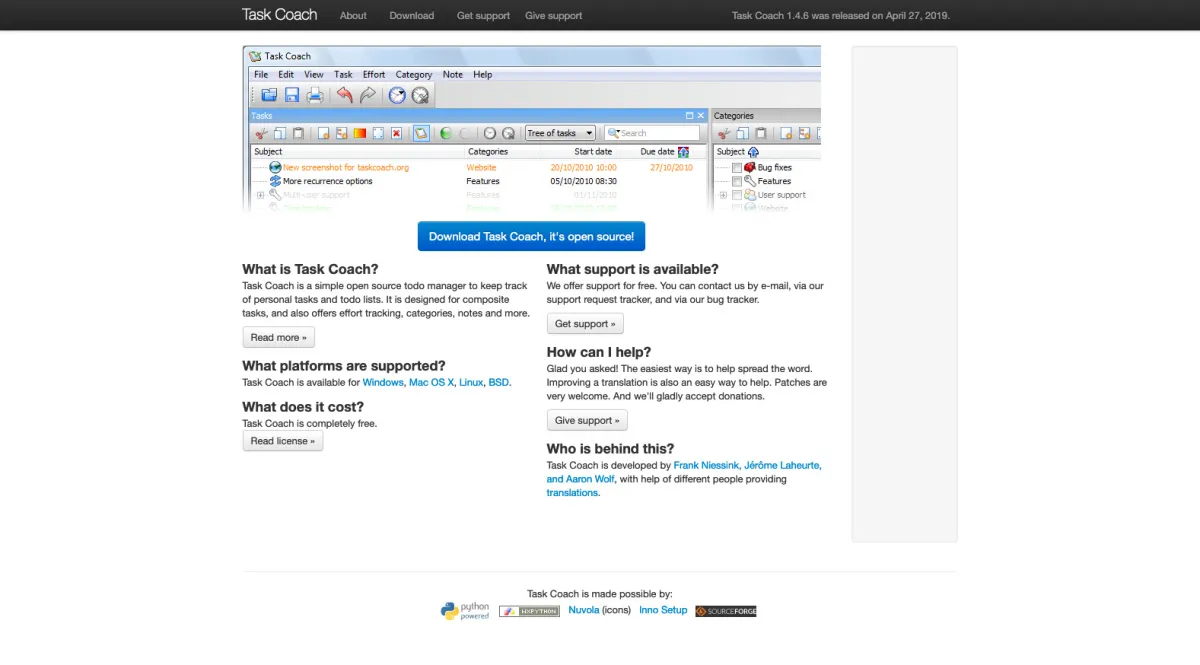Screen dimensions: 1200x665
Task: Open the File menu in the screenshot
Action: coord(261,74)
